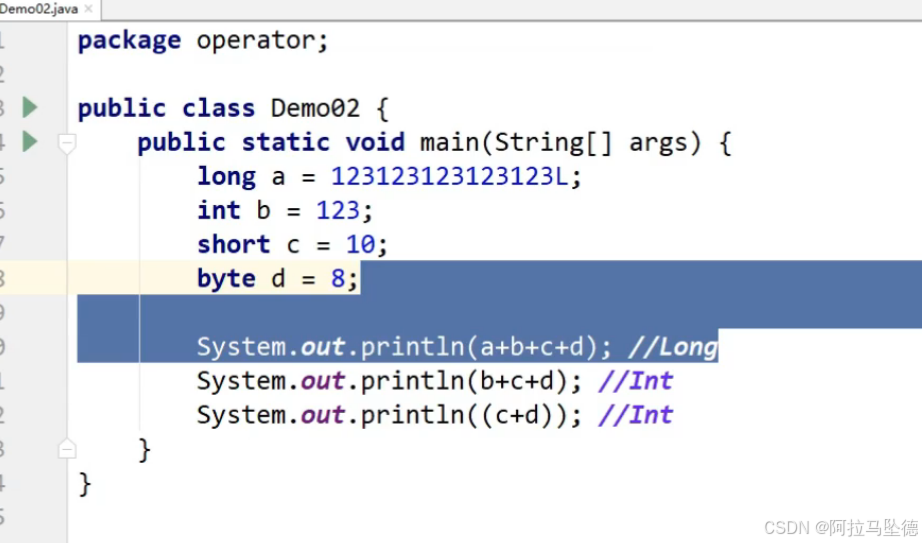This screenshot has height=543, width=922.
Task: Collapse the main method fold marker
Action: [x=67, y=143]
